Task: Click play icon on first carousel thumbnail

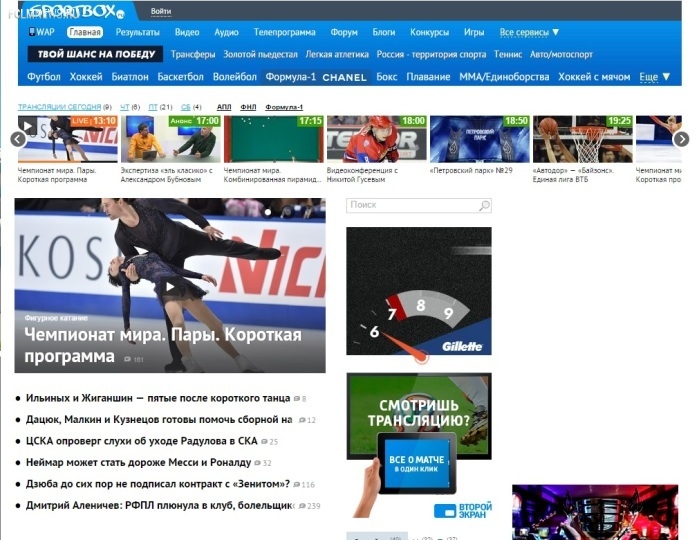Action: pos(28,126)
